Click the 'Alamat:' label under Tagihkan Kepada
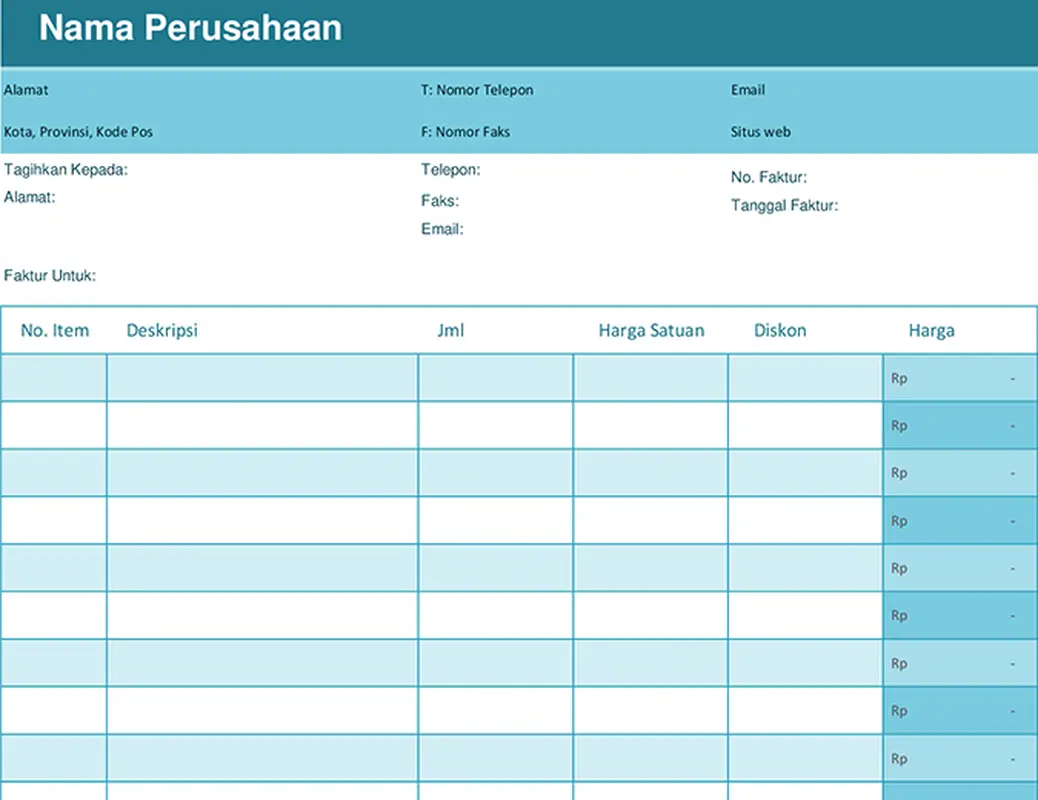 click(30, 197)
